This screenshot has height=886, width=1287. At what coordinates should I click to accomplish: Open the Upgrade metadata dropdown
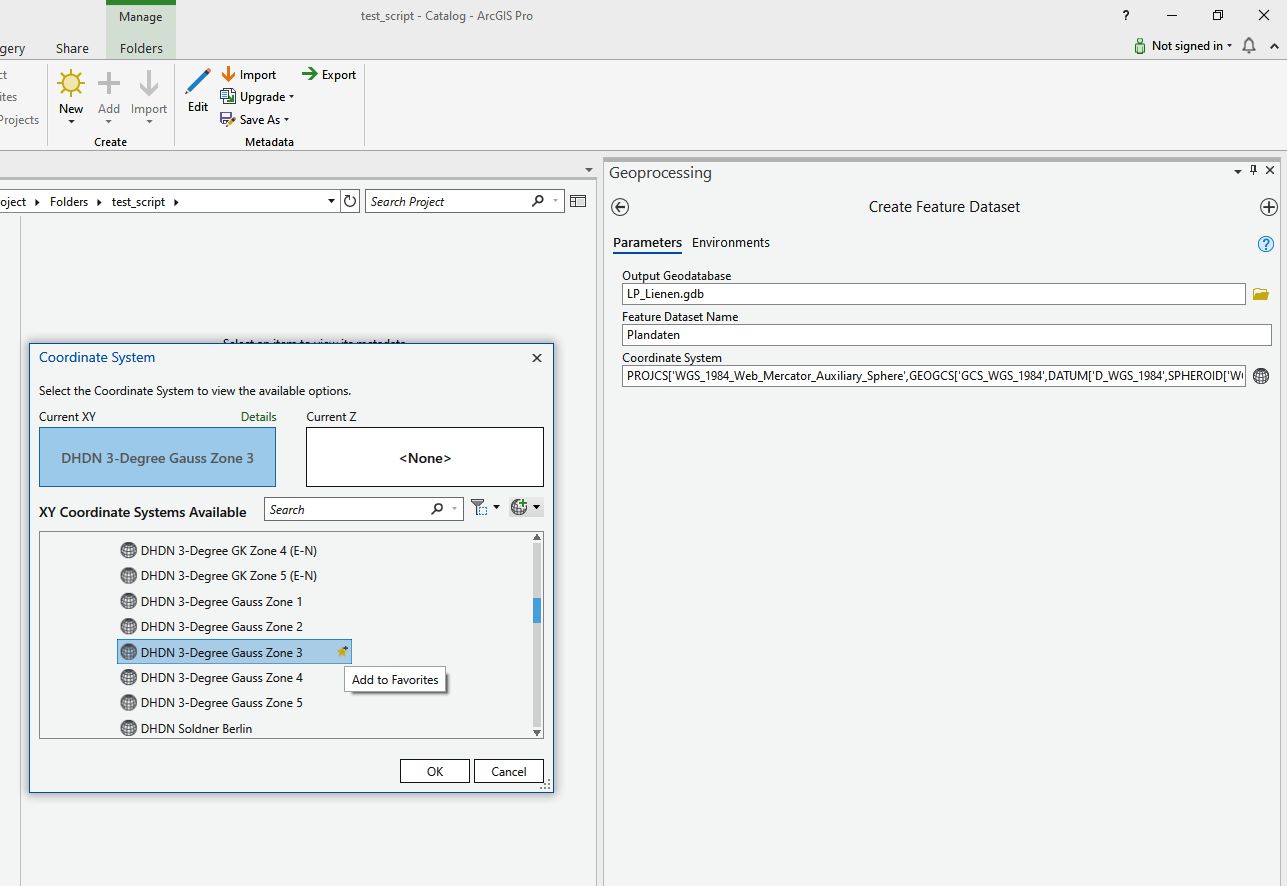(257, 97)
